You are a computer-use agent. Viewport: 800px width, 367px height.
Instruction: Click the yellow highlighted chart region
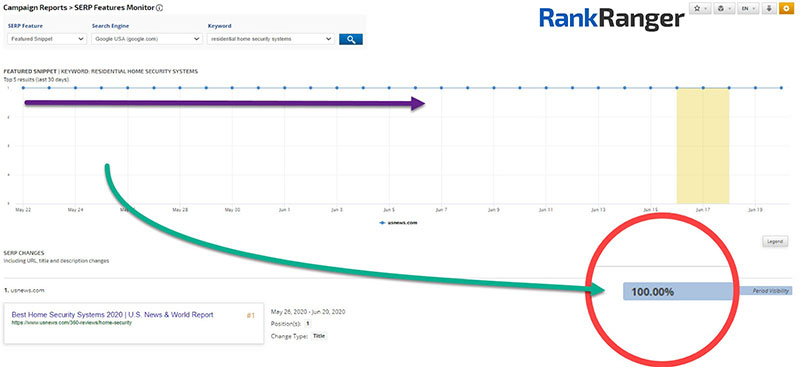pos(703,146)
